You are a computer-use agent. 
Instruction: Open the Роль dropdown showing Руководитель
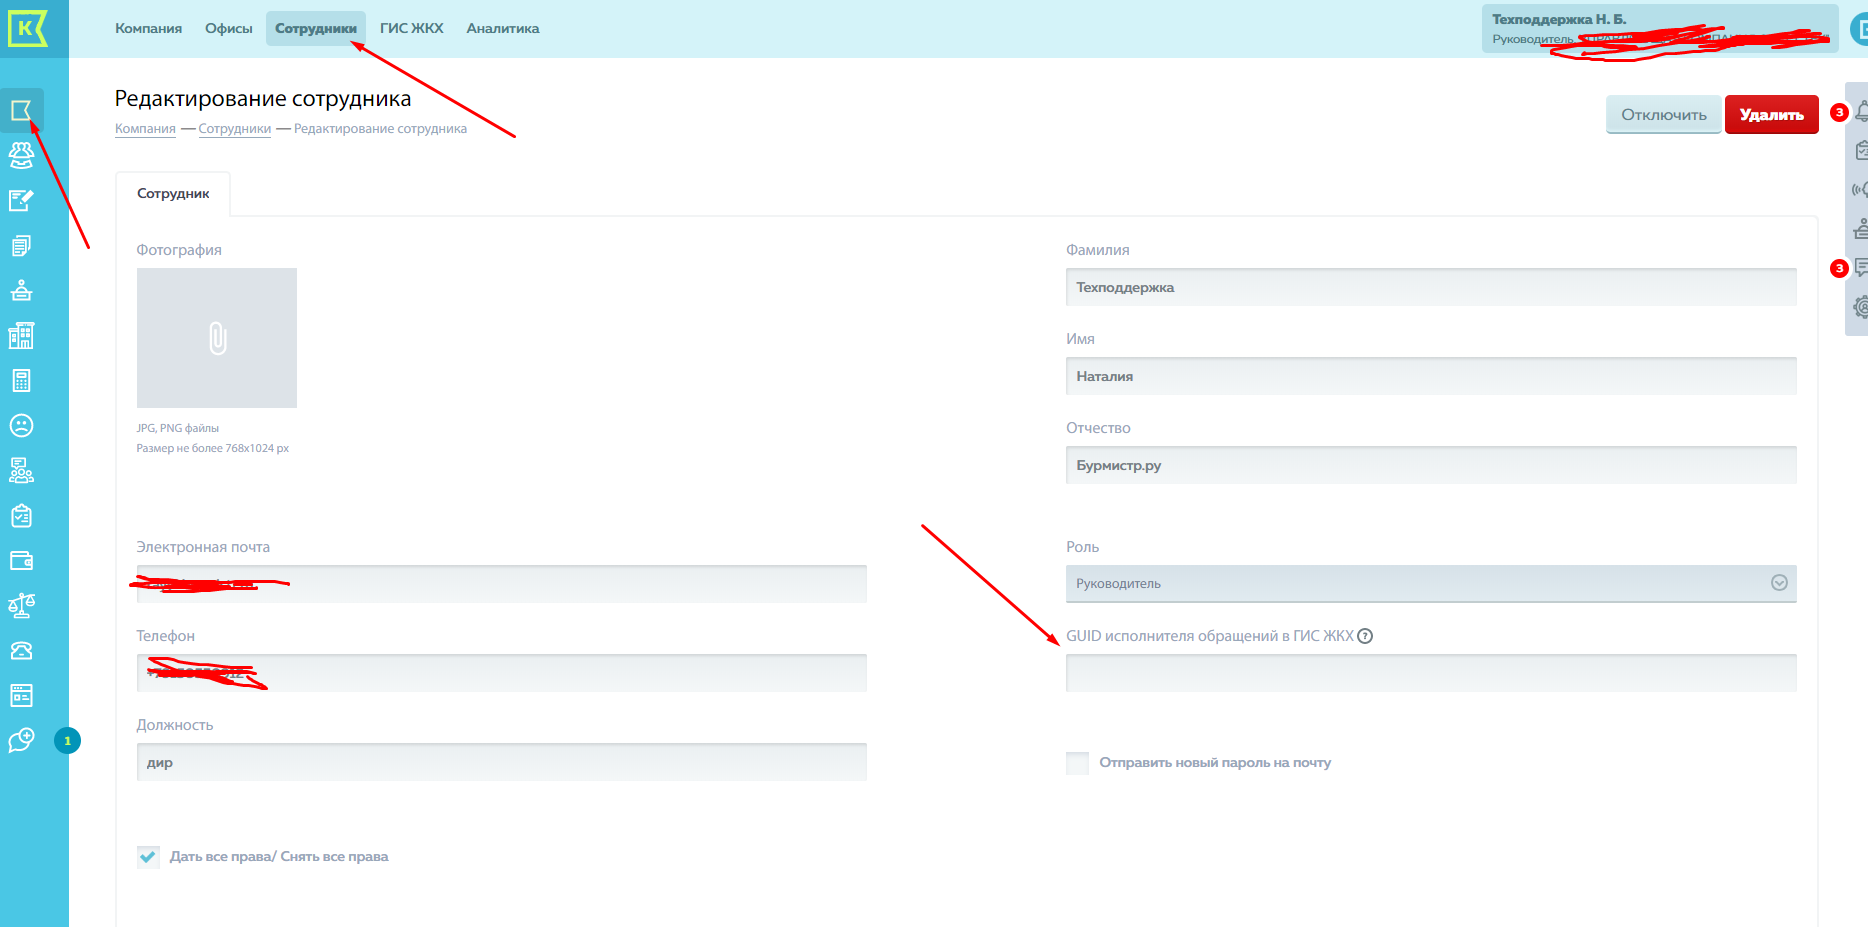tap(1431, 584)
